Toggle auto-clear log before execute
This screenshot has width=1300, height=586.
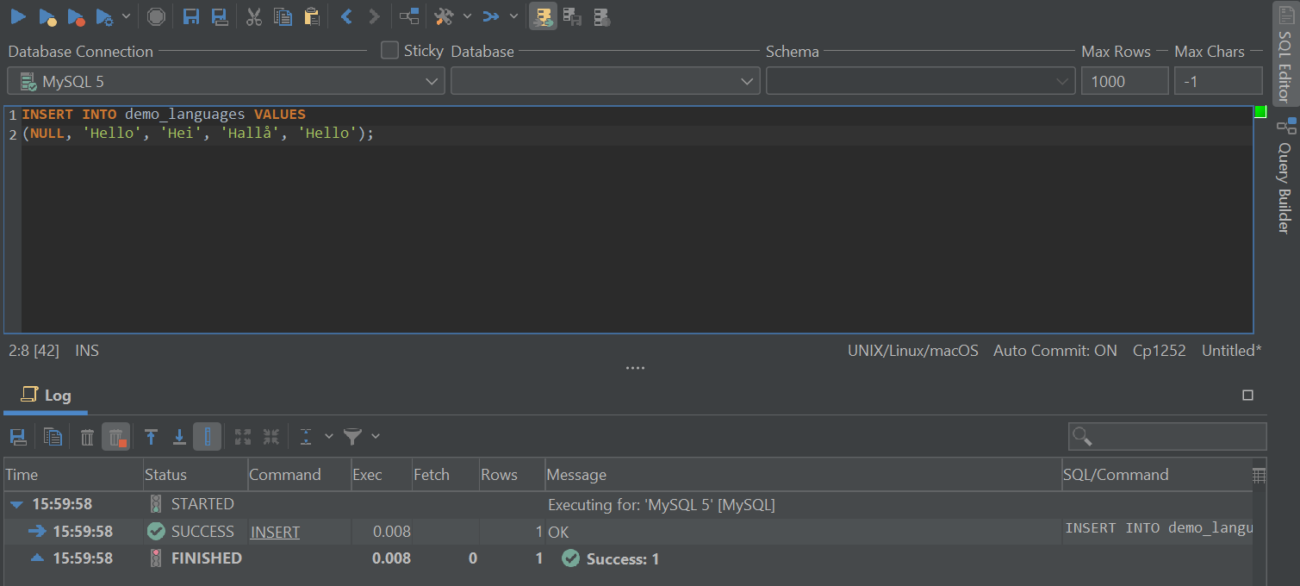116,436
